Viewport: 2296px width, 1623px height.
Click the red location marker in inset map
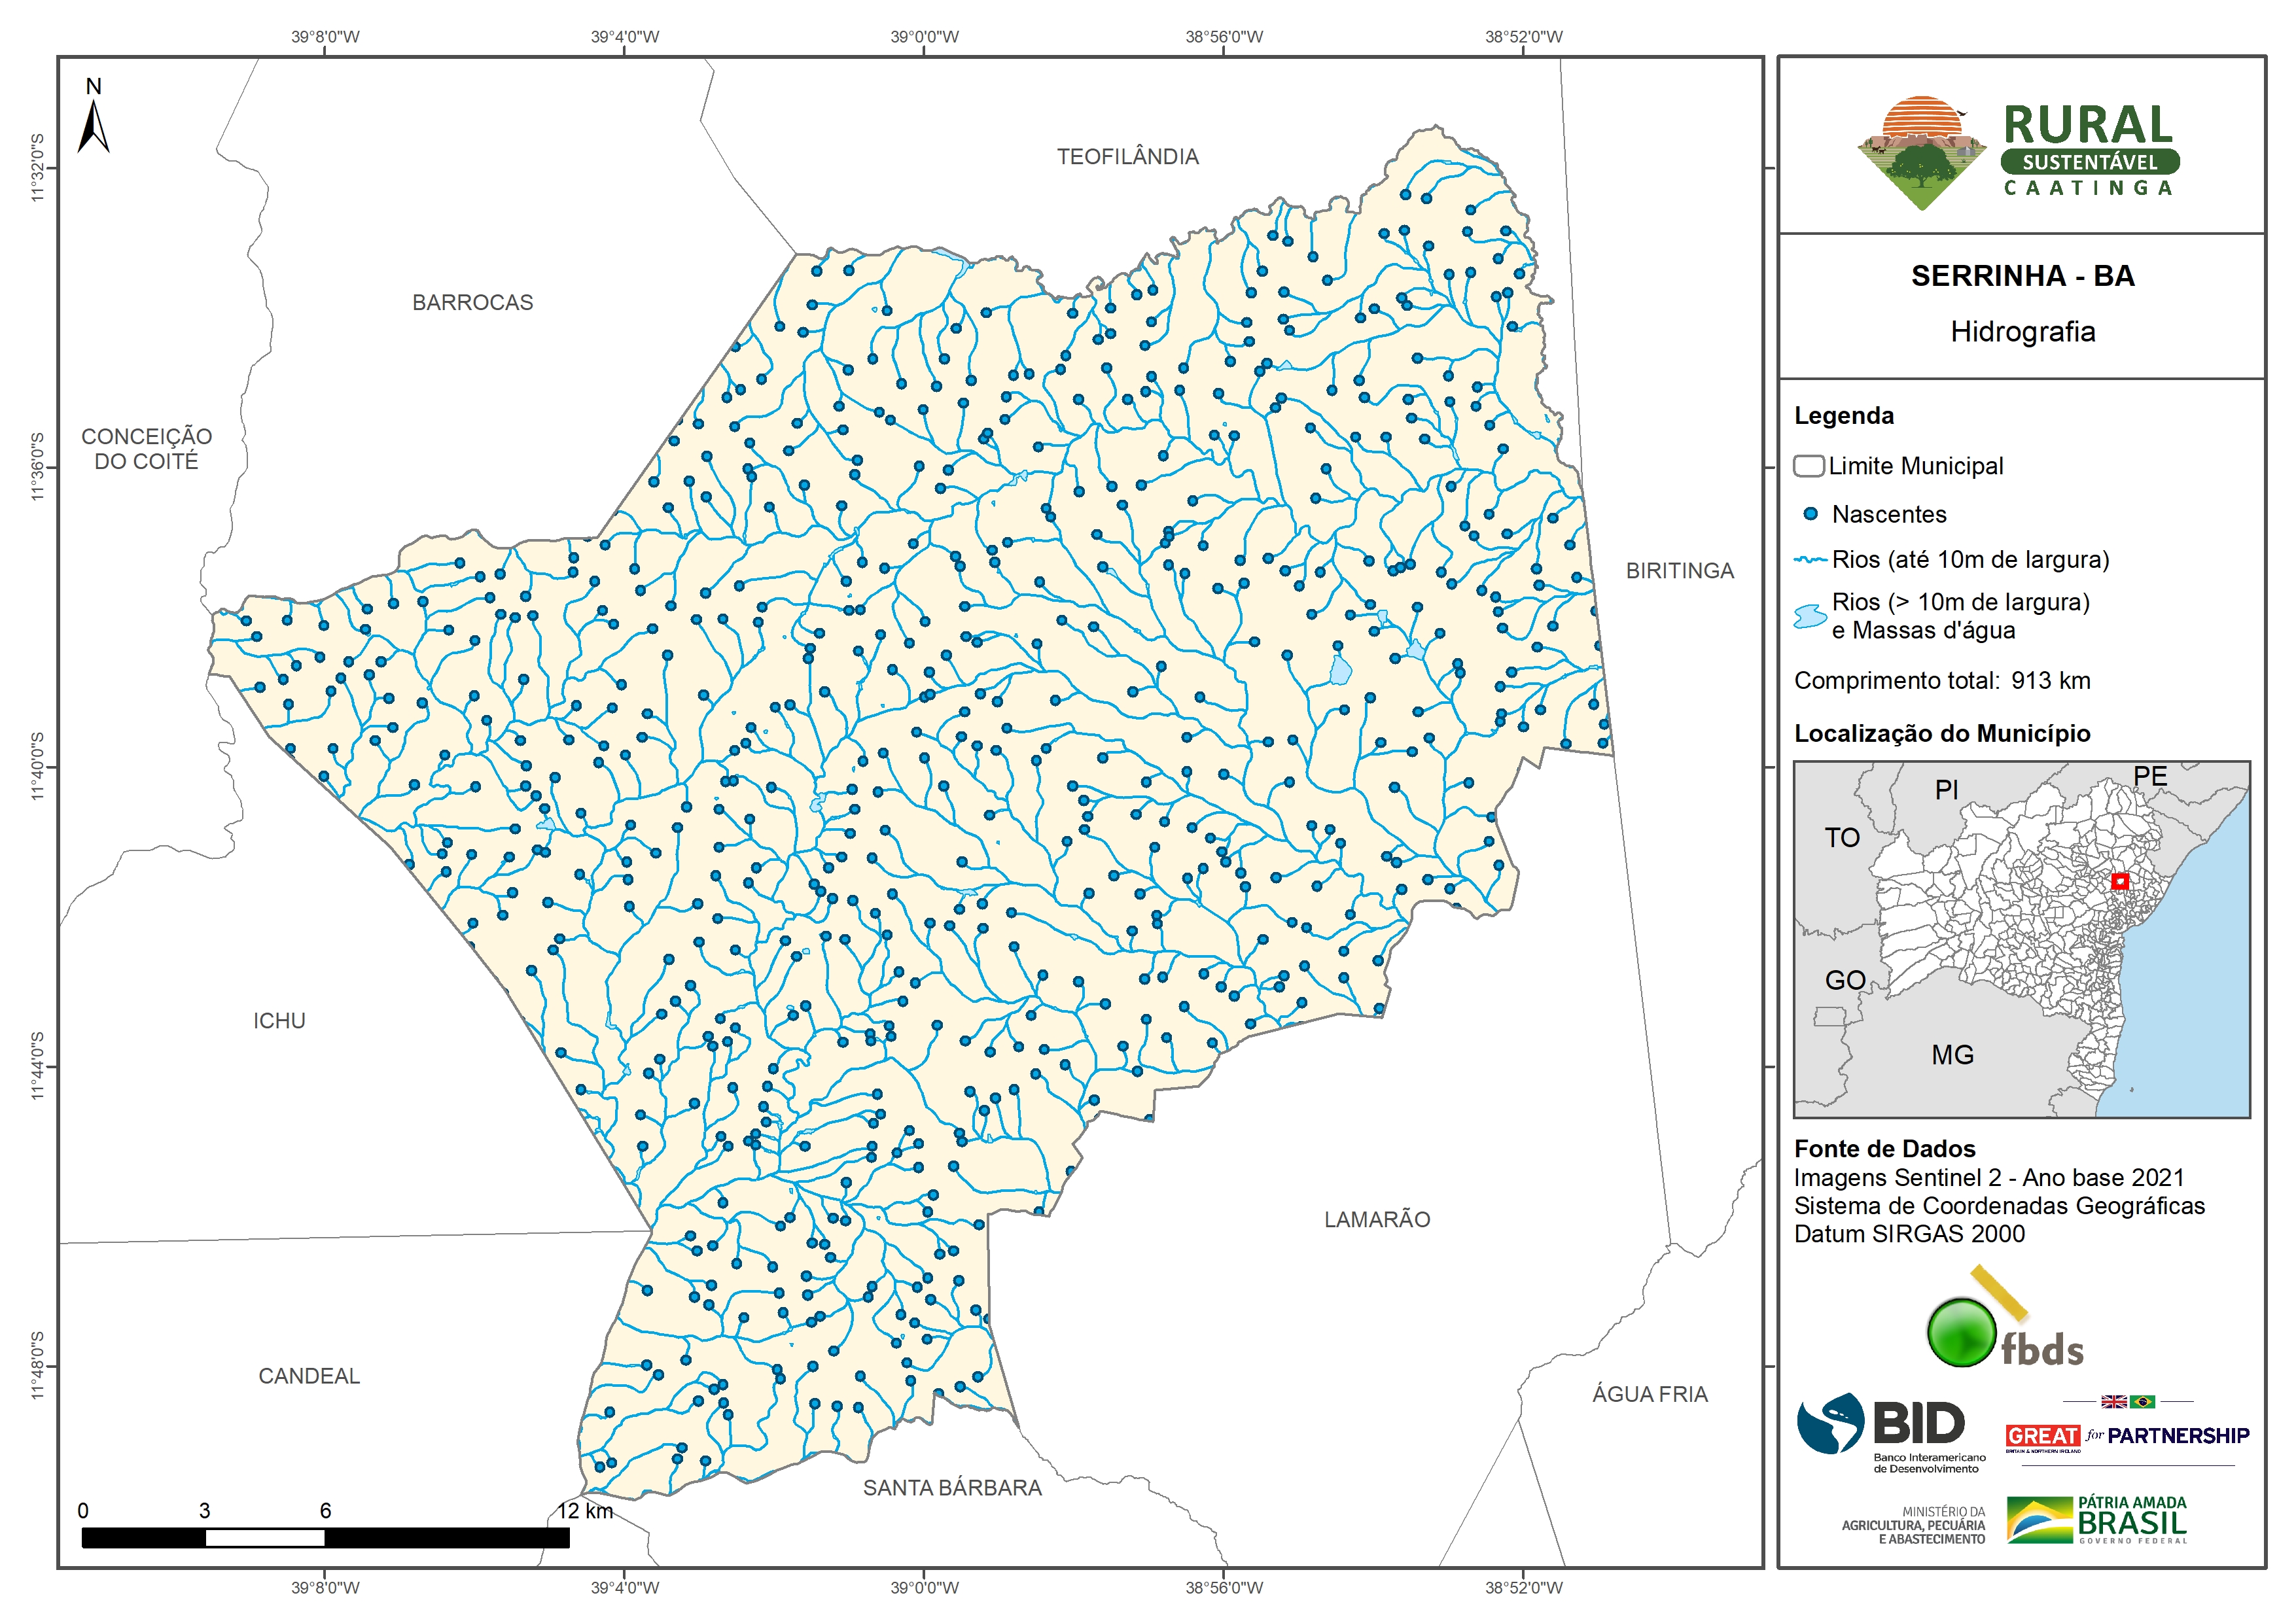point(2119,881)
